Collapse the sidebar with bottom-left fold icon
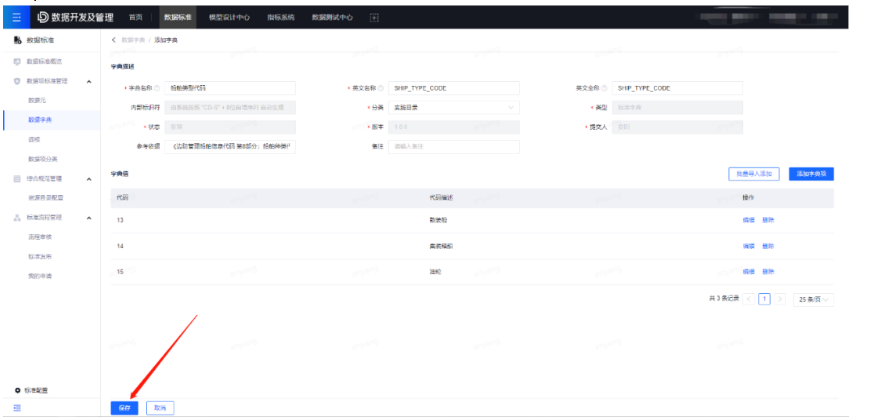This screenshot has height=420, width=893. pos(17,408)
